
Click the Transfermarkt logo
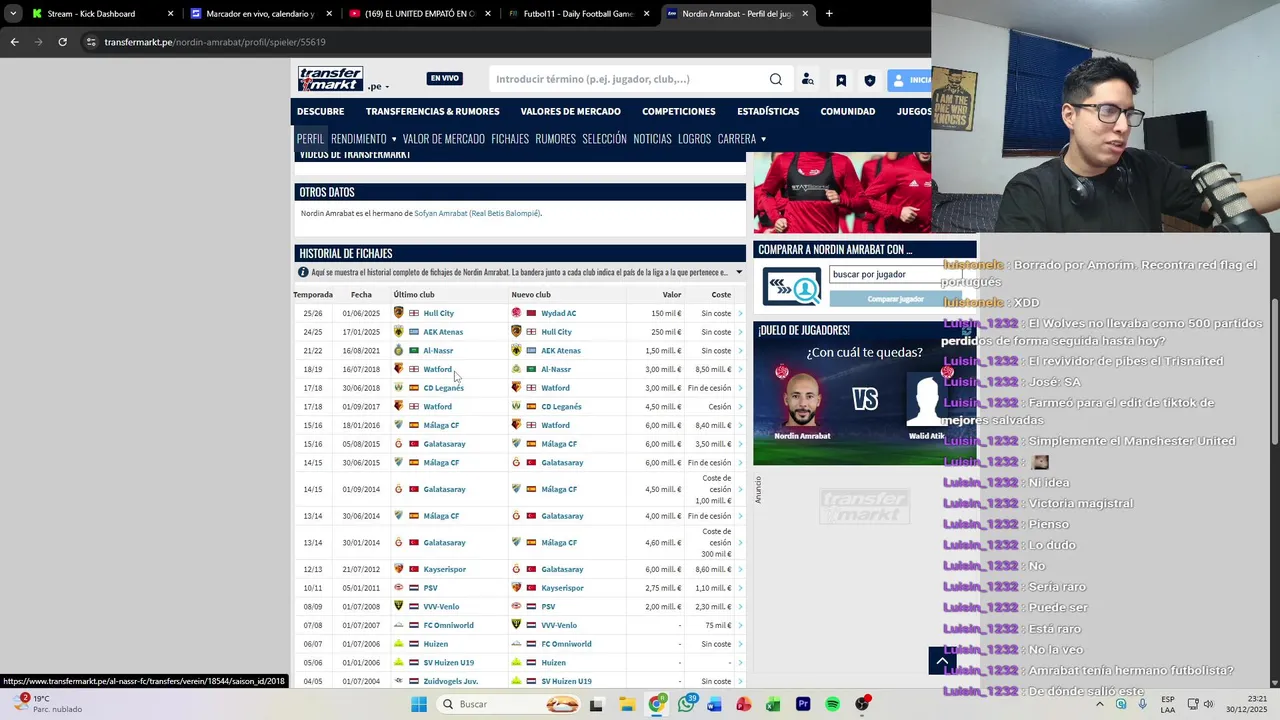[x=330, y=79]
